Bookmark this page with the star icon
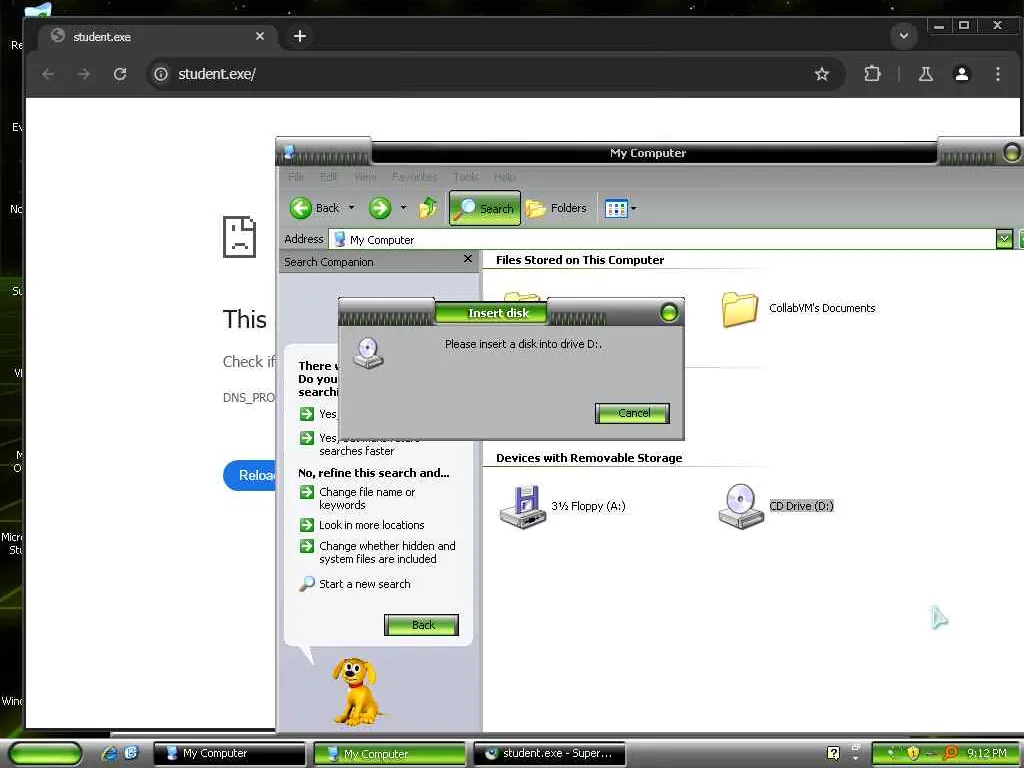Image resolution: width=1024 pixels, height=768 pixels. (x=822, y=74)
